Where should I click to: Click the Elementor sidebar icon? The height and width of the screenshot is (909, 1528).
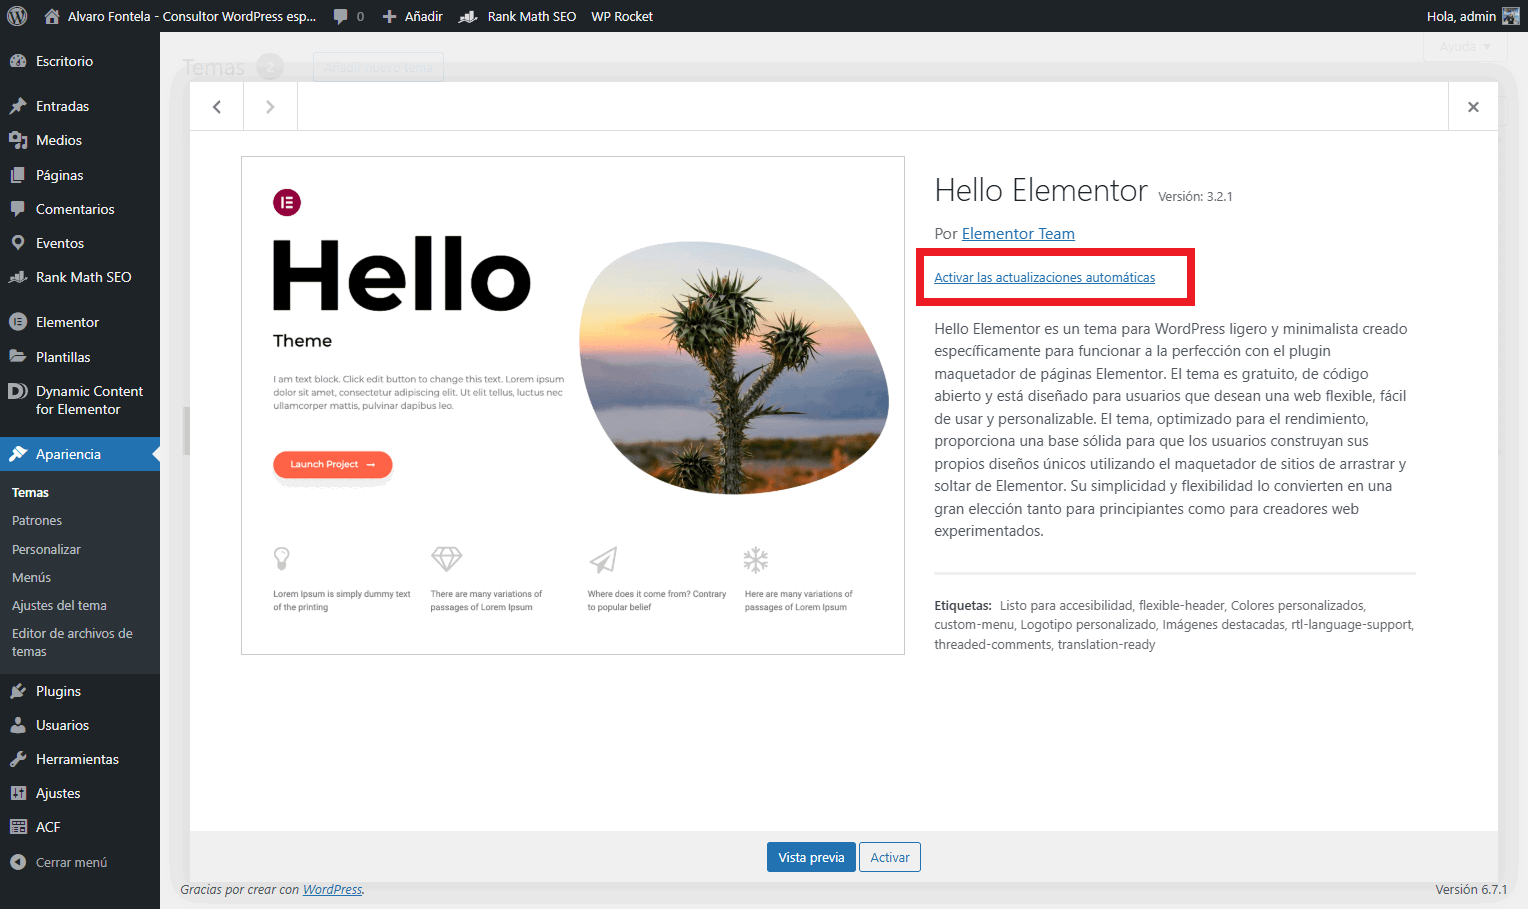(x=18, y=322)
